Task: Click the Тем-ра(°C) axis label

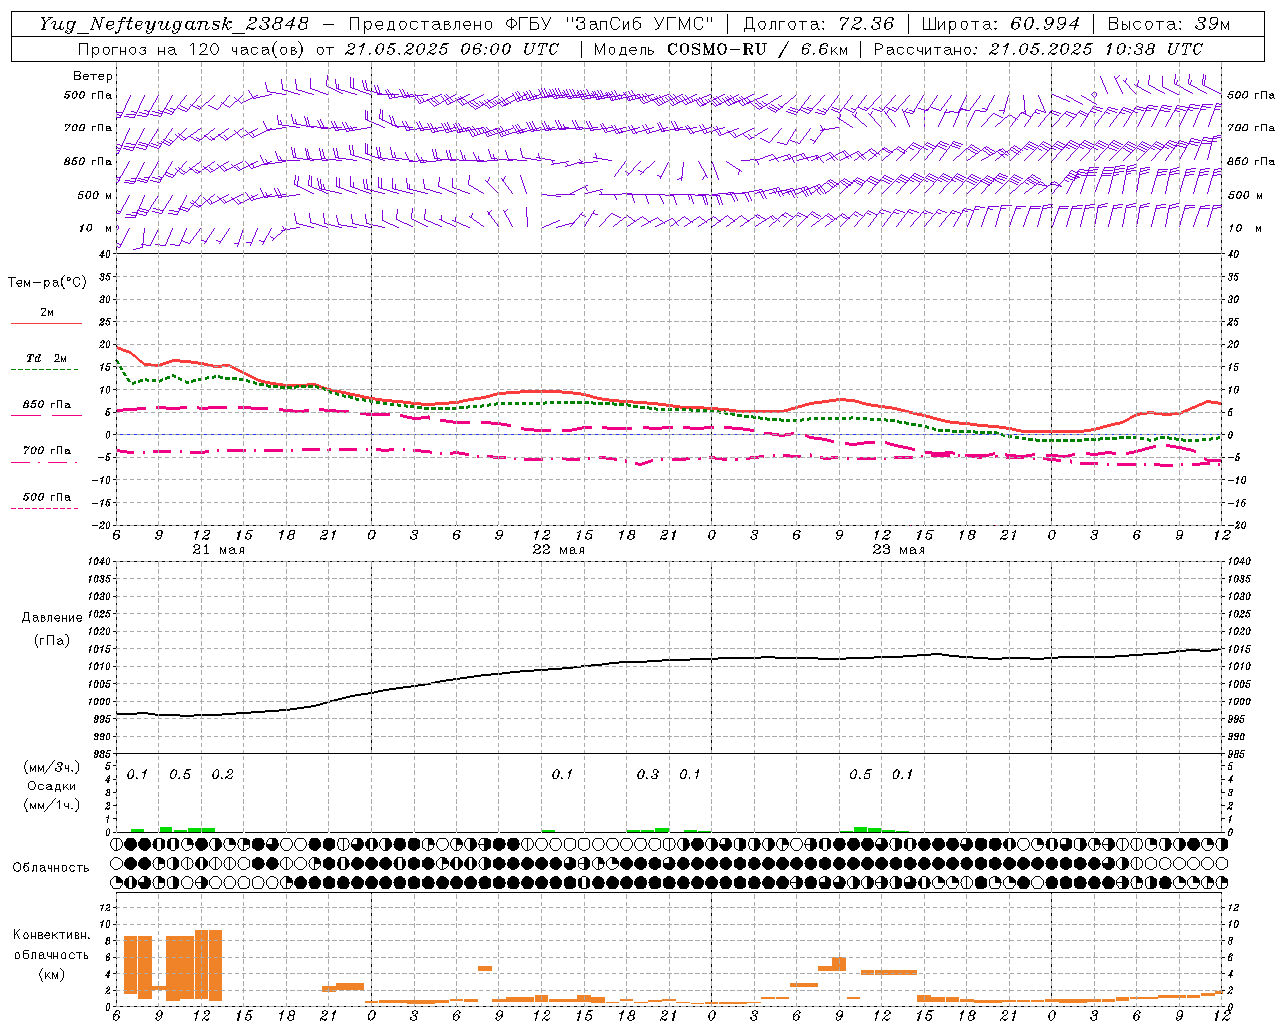Action: (x=47, y=283)
